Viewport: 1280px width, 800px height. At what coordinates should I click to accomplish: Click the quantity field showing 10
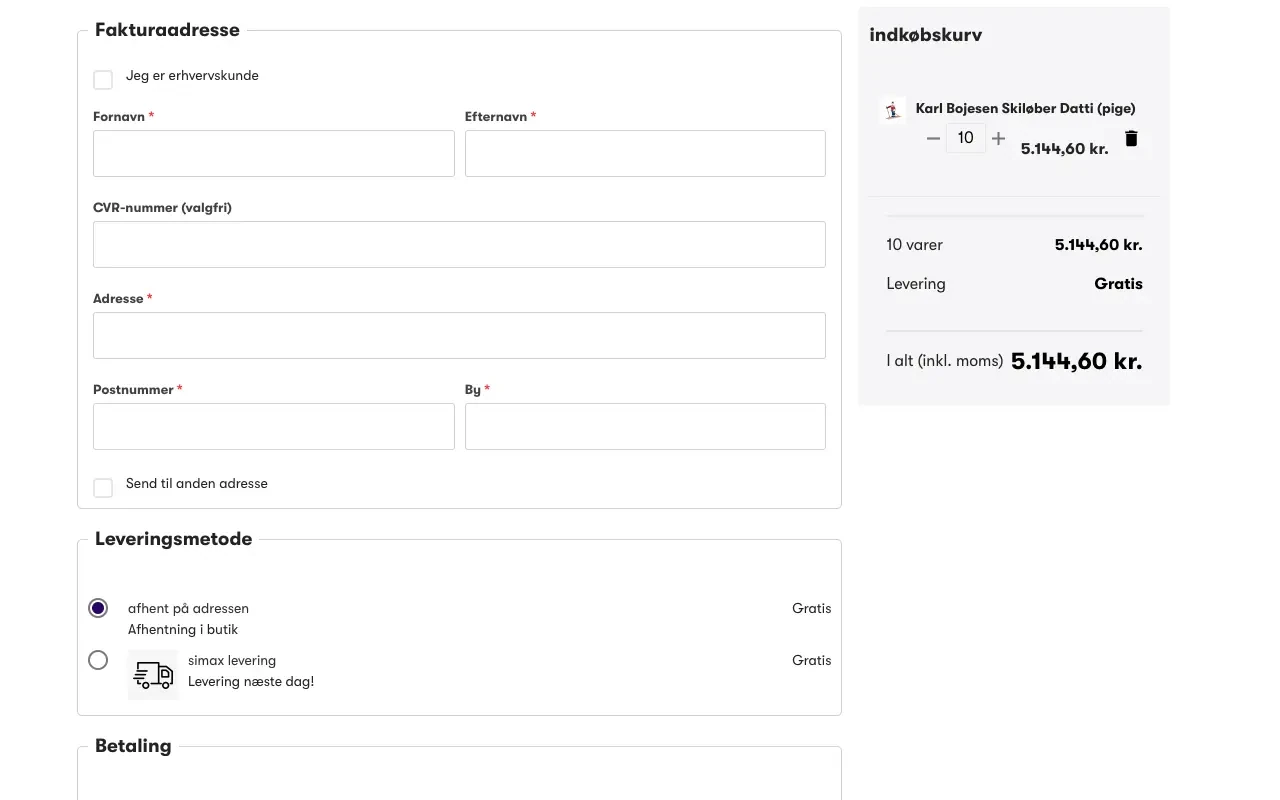click(x=965, y=138)
